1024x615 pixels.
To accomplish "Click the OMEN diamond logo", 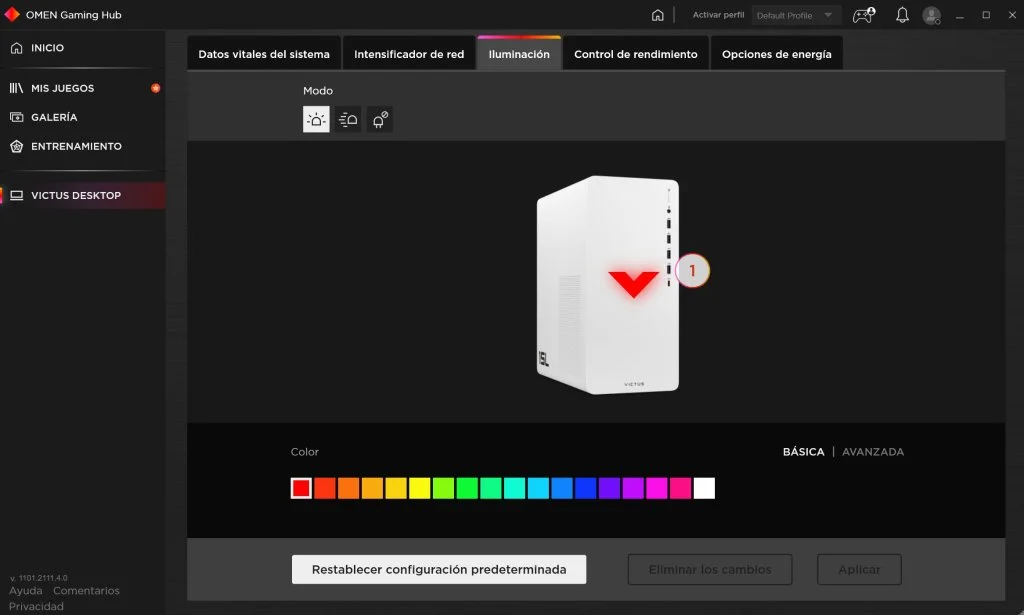I will click(12, 14).
